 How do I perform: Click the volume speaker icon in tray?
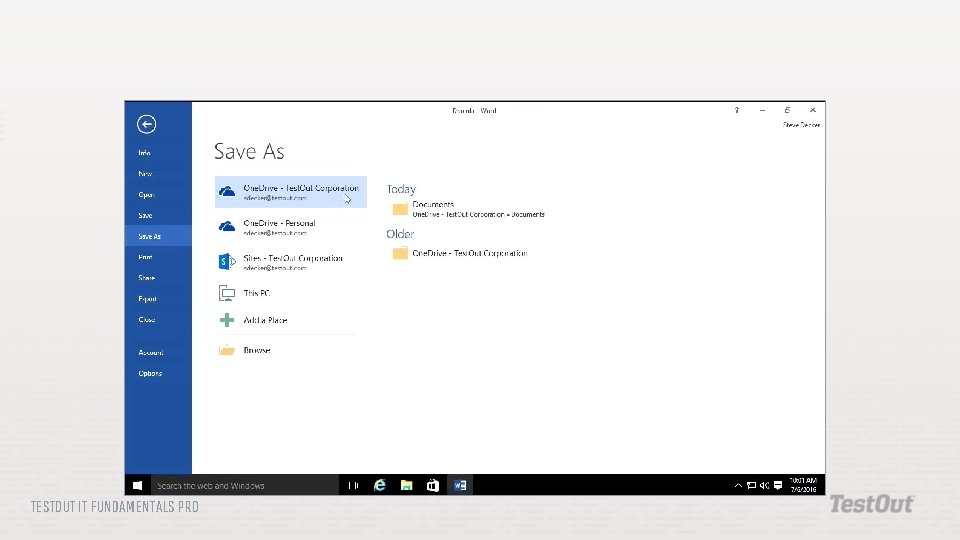(x=765, y=486)
